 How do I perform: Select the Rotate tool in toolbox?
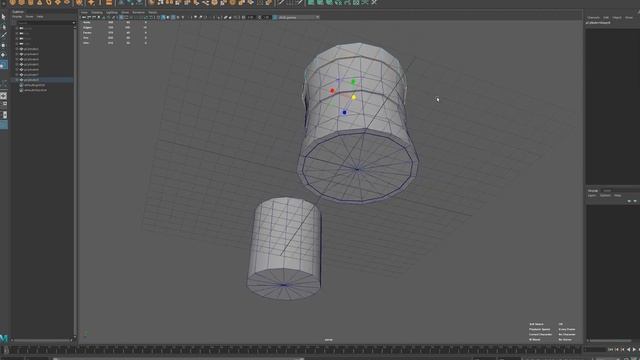click(x=4, y=55)
